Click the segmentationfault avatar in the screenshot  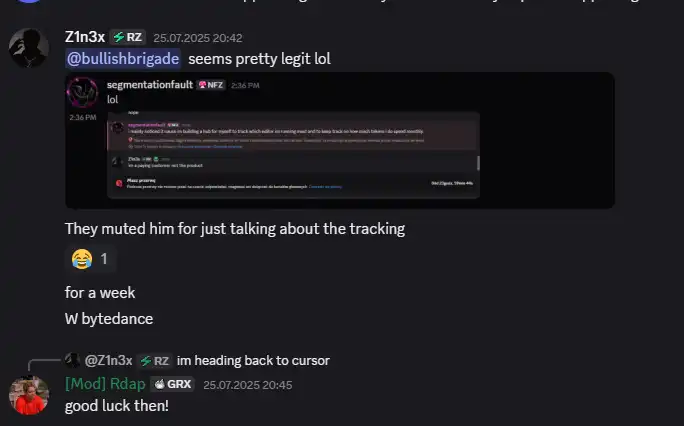click(82, 92)
